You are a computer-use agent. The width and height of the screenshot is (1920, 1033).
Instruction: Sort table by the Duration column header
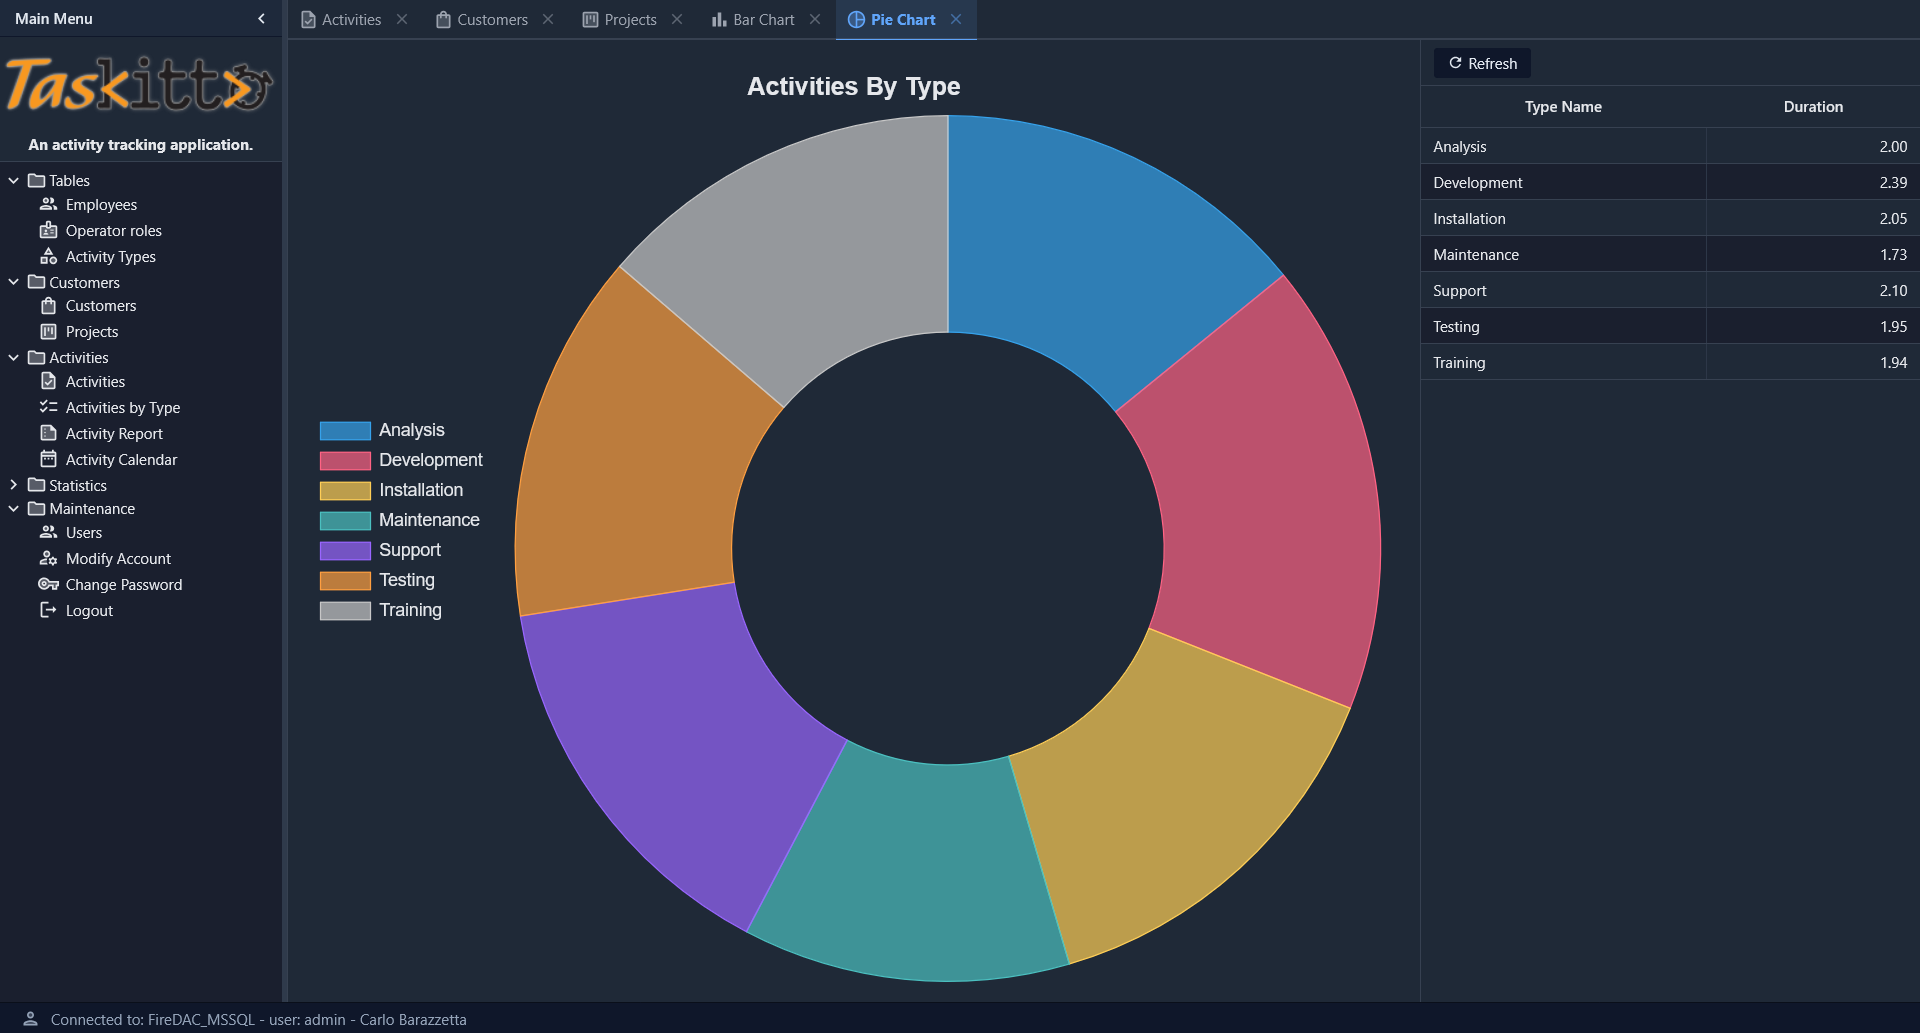[1813, 107]
